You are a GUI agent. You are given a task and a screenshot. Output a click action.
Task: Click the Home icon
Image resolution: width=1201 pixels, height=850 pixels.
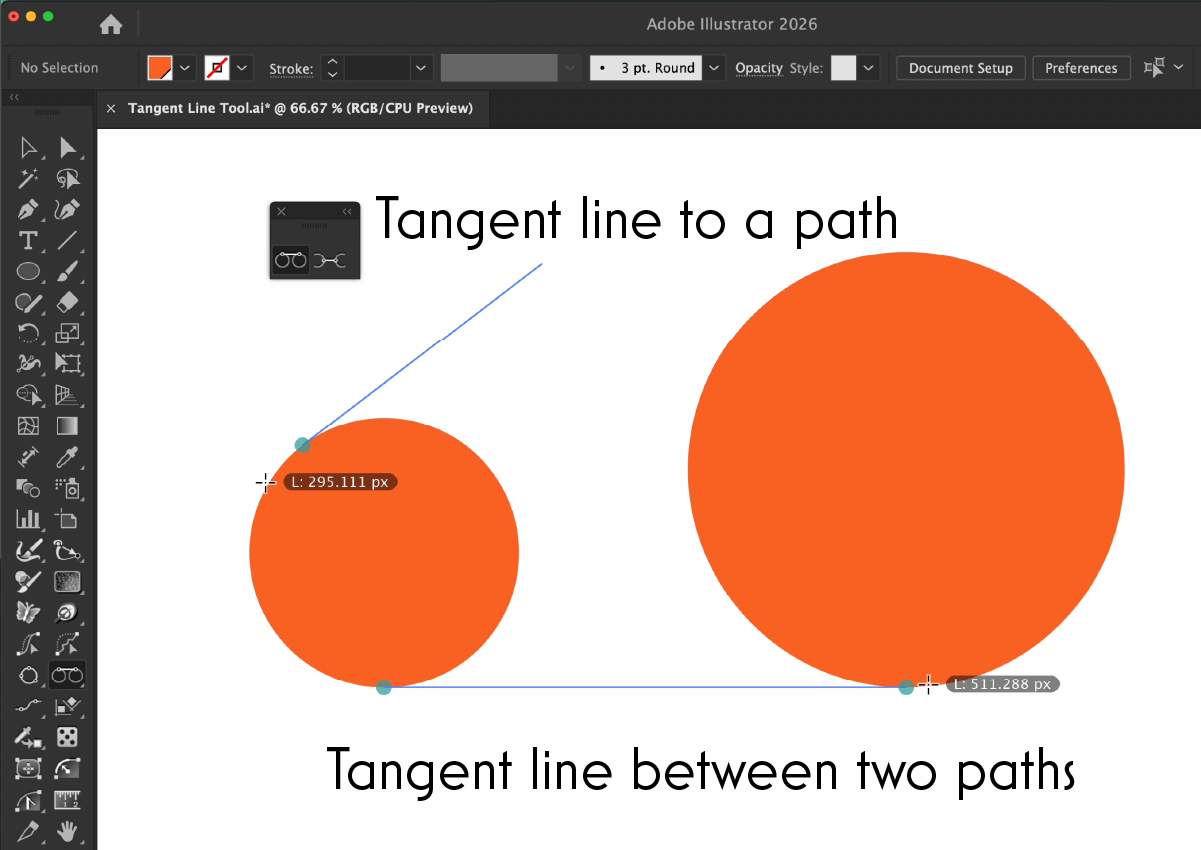click(111, 24)
